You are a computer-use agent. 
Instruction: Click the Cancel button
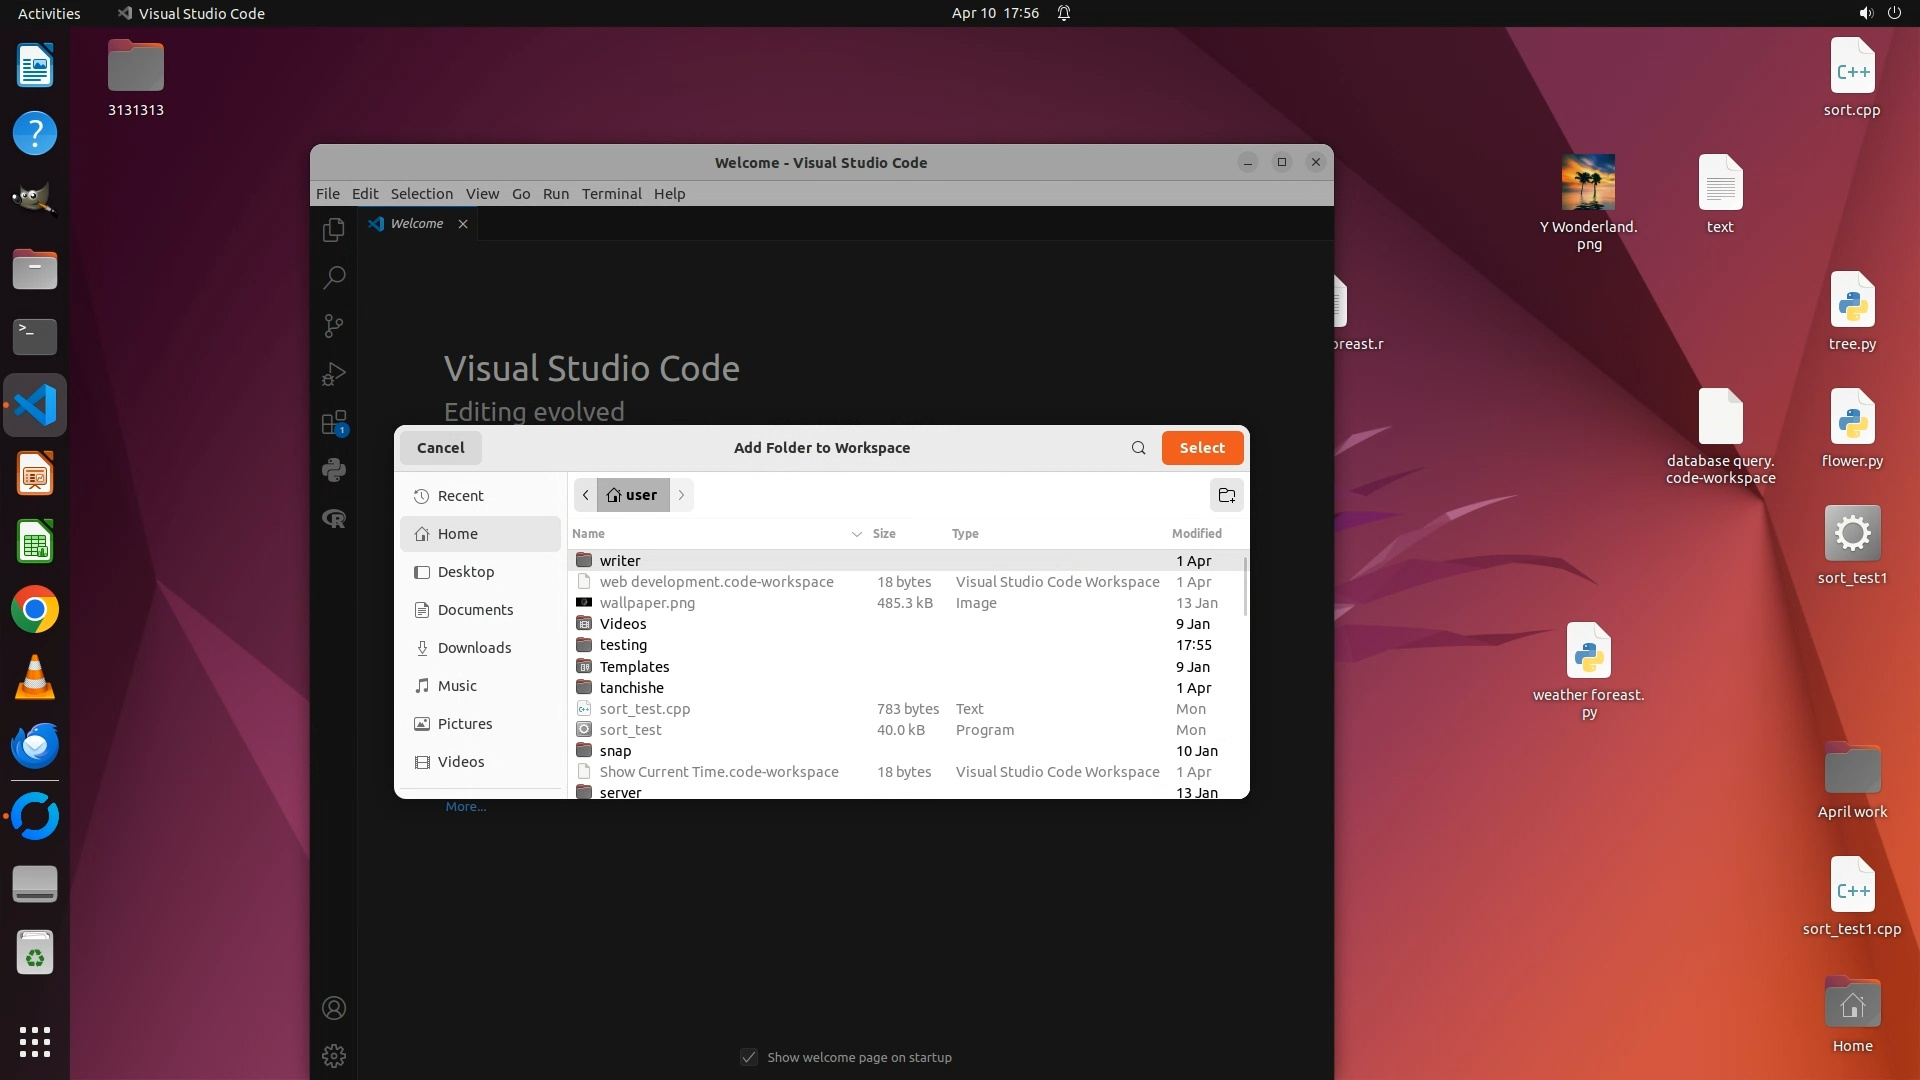440,448
